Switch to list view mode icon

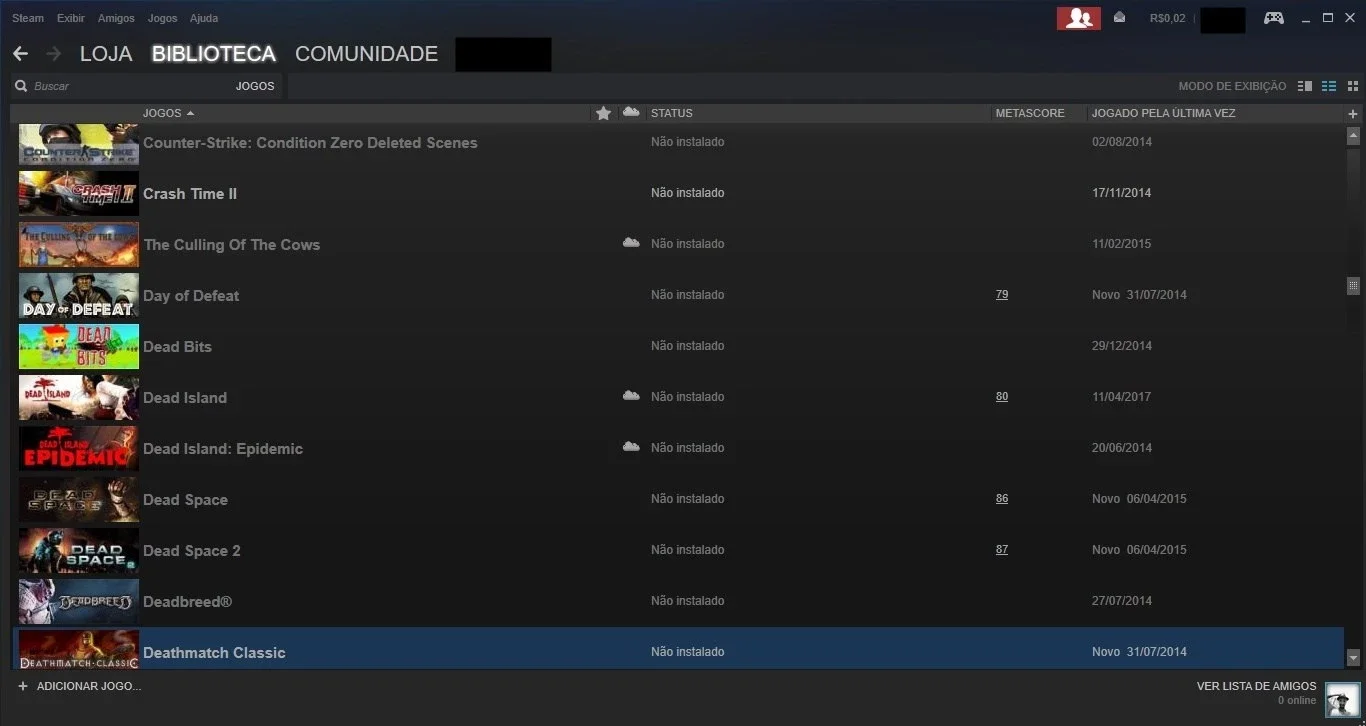coord(1329,86)
